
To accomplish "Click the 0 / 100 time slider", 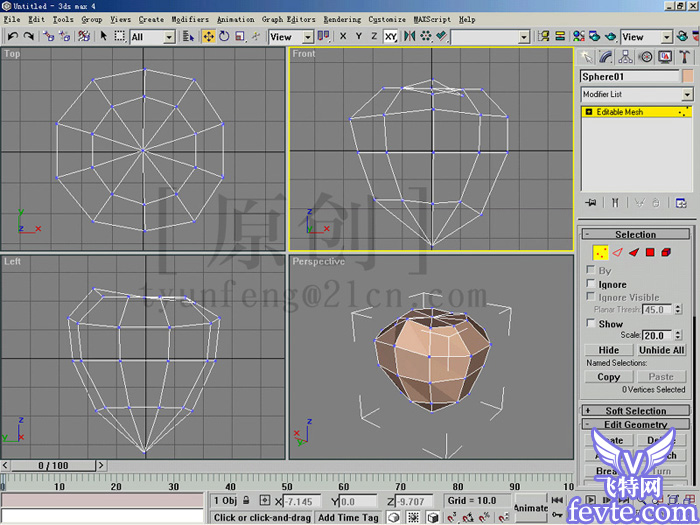I will (53, 466).
